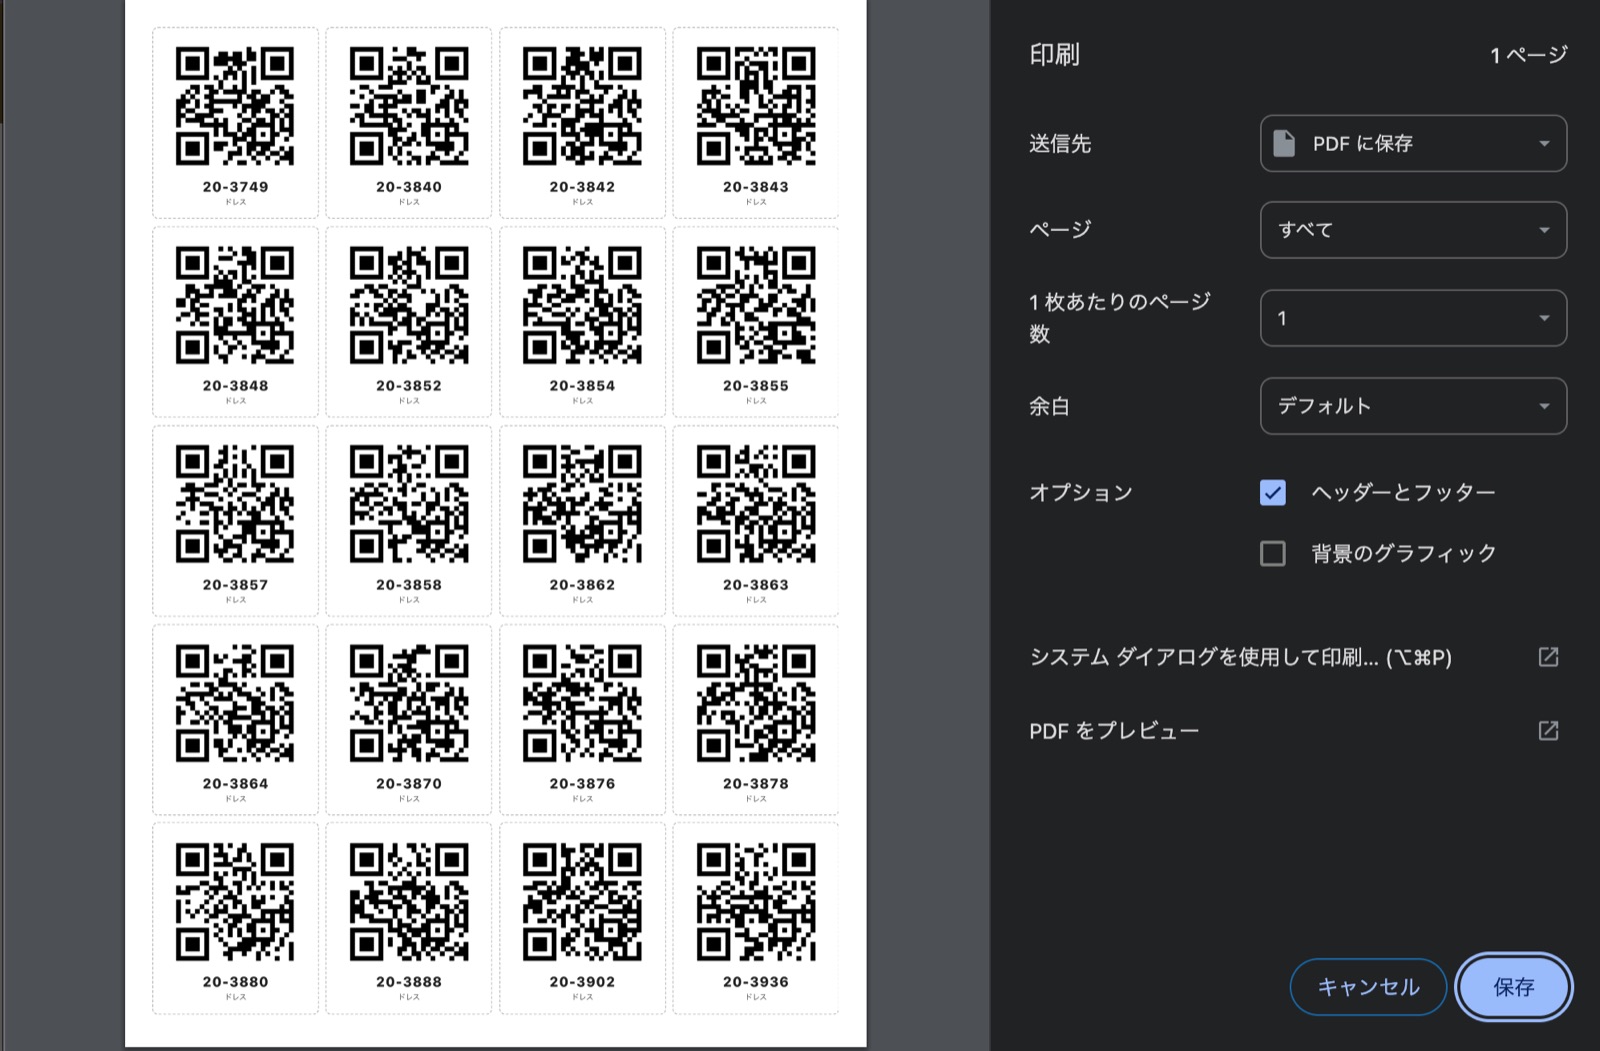The height and width of the screenshot is (1051, 1600).
Task: Click the QR code labeled 20-3855
Action: pyautogui.click(x=756, y=305)
